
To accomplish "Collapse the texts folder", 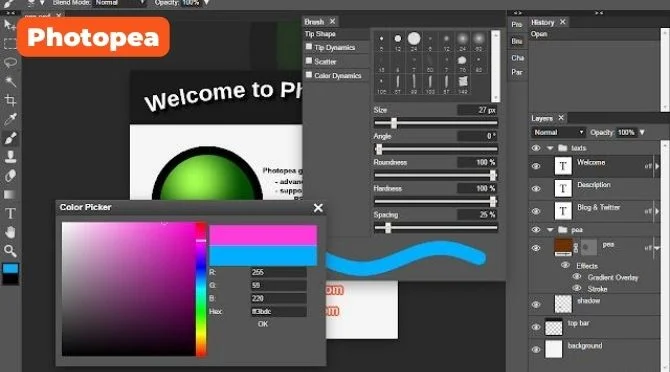I will click(550, 148).
